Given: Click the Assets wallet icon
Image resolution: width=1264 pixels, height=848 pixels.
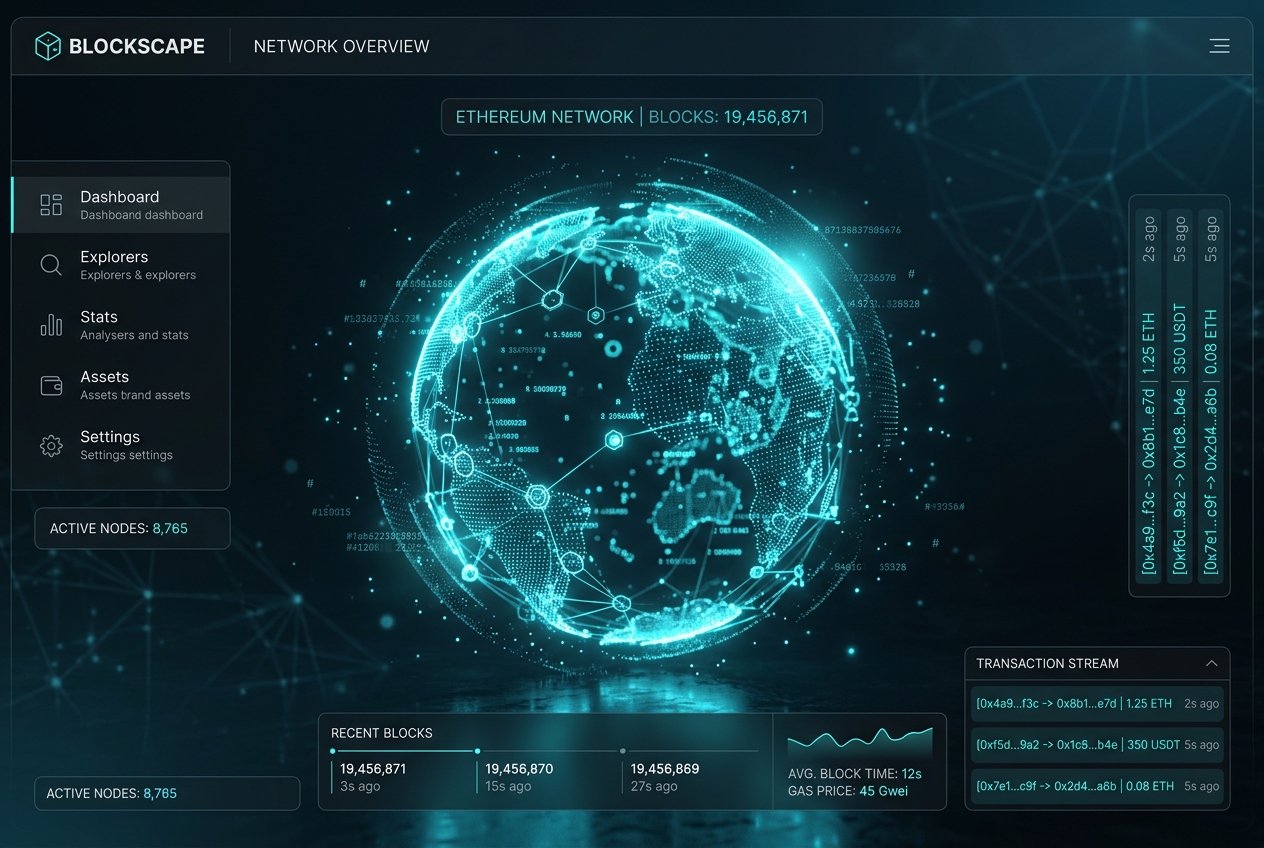Looking at the screenshot, I should (51, 385).
